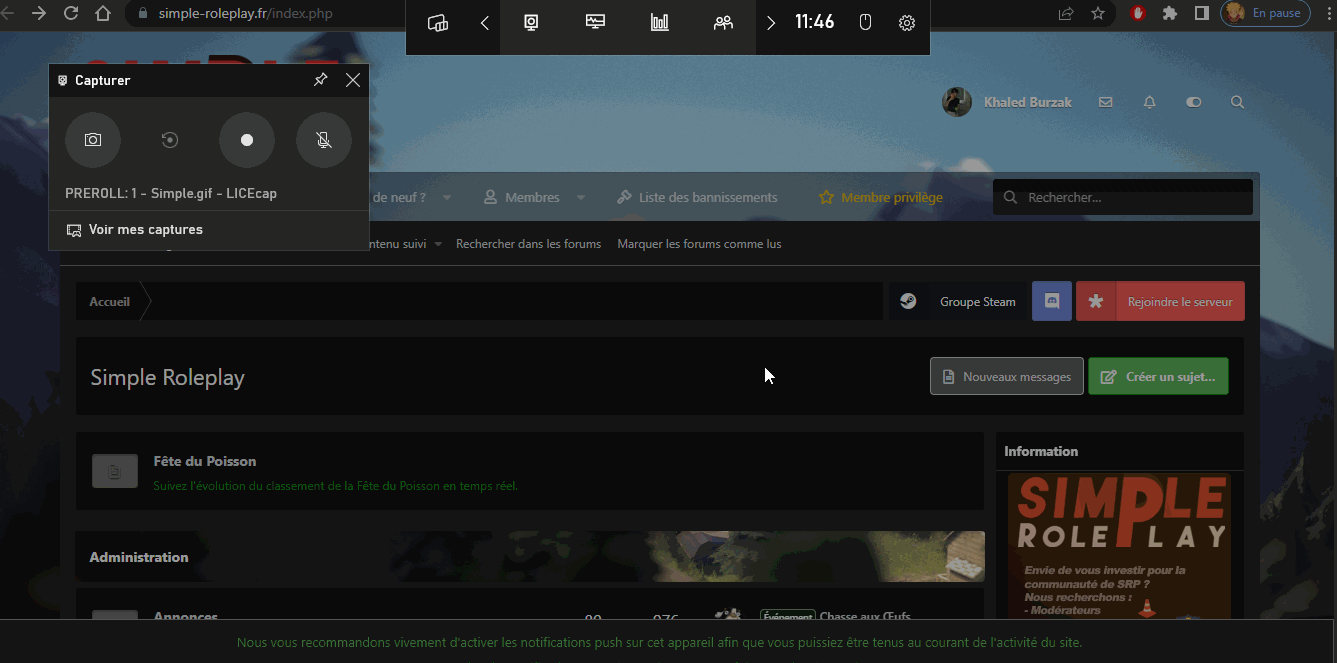Open the red hand extension icon
This screenshot has width=1337, height=663.
tap(1138, 14)
